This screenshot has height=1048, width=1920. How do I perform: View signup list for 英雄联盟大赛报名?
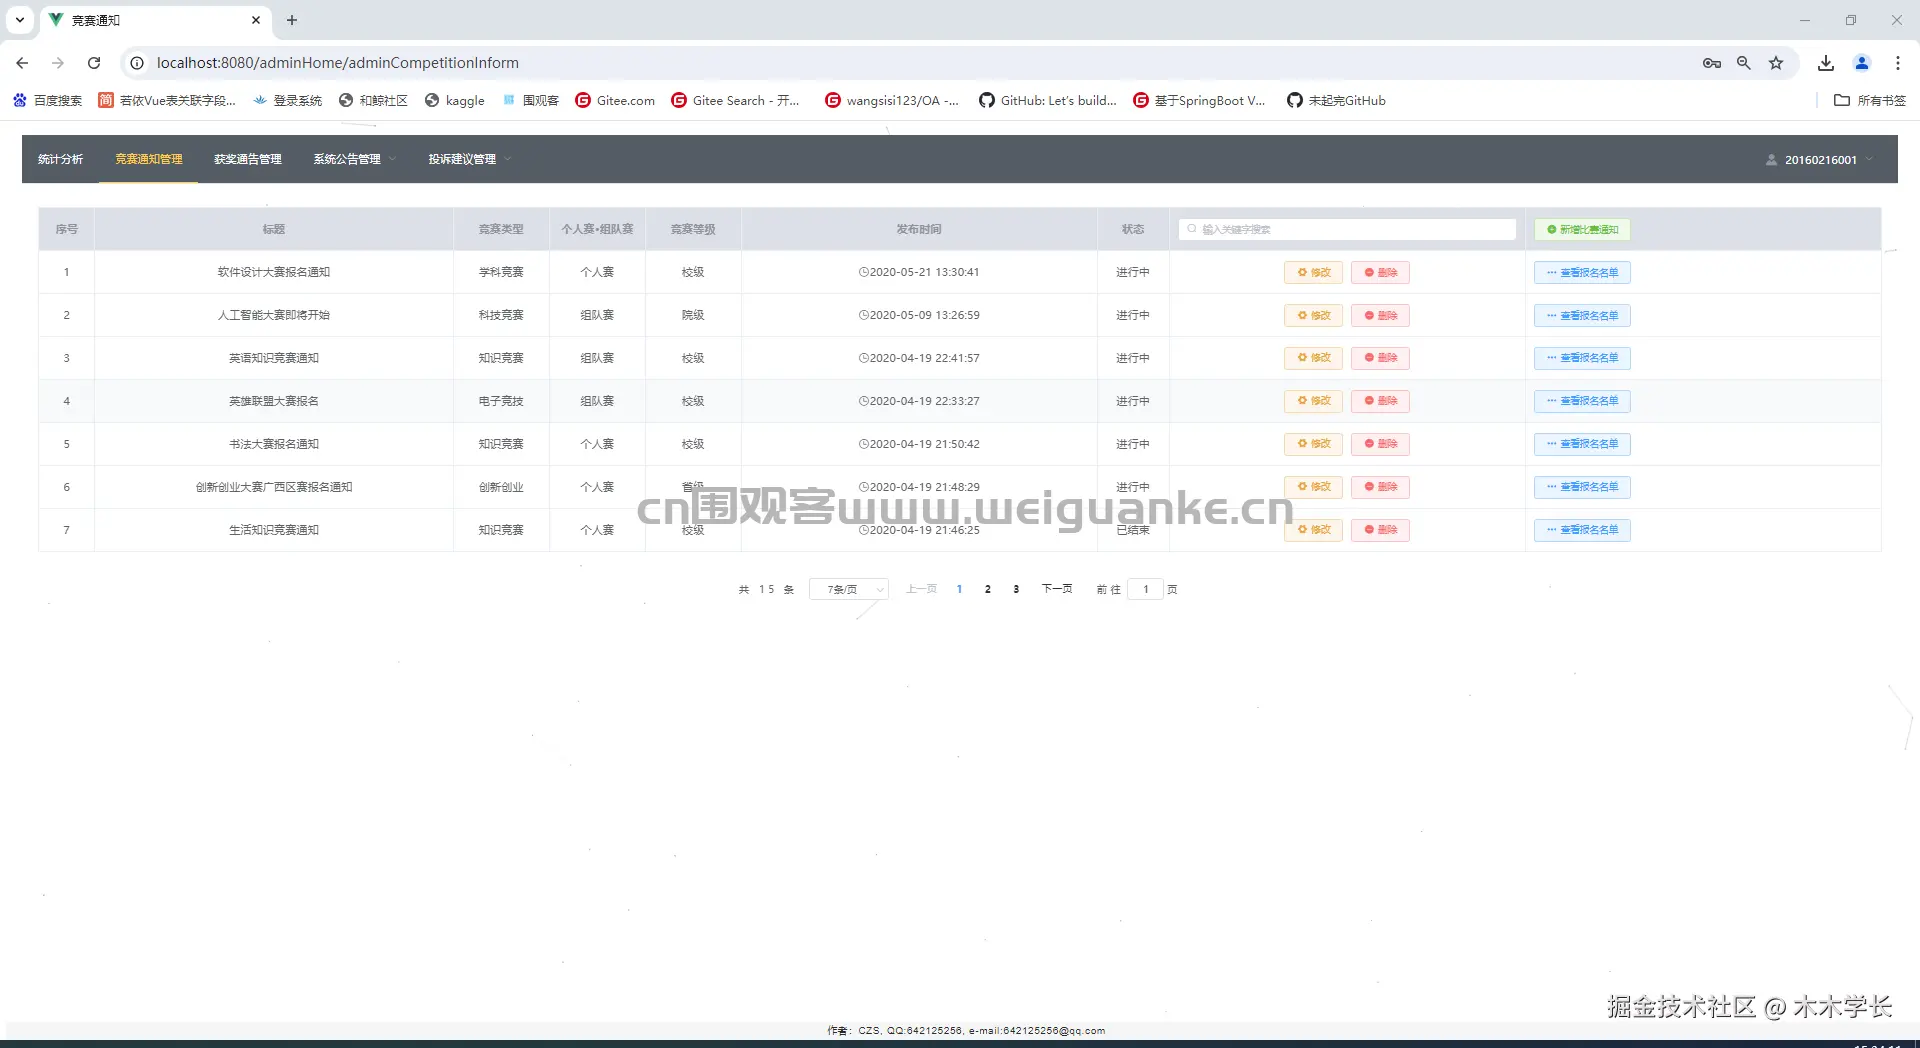pyautogui.click(x=1582, y=401)
